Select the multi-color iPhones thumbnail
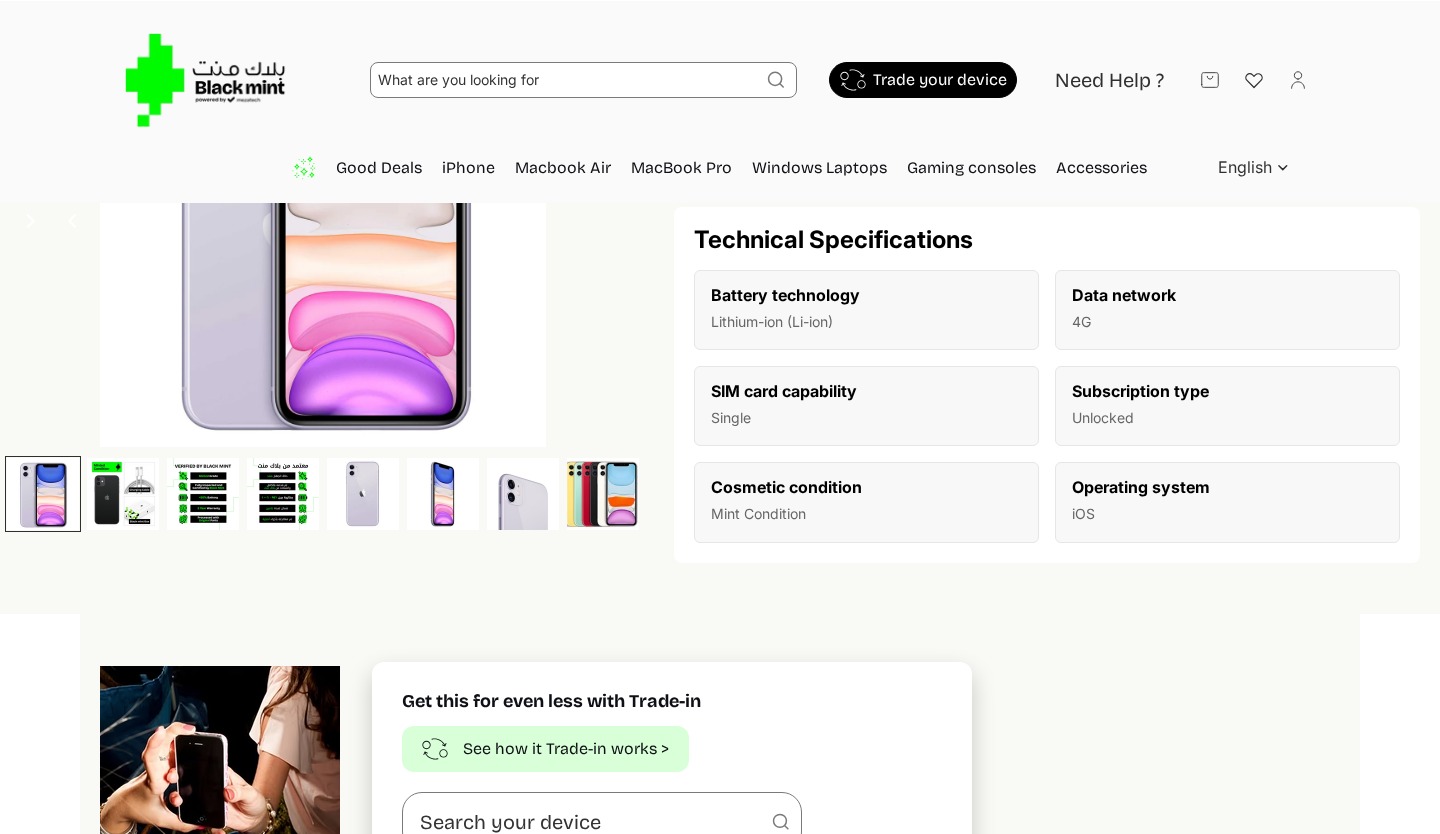Image resolution: width=1440 pixels, height=834 pixels. [x=603, y=494]
